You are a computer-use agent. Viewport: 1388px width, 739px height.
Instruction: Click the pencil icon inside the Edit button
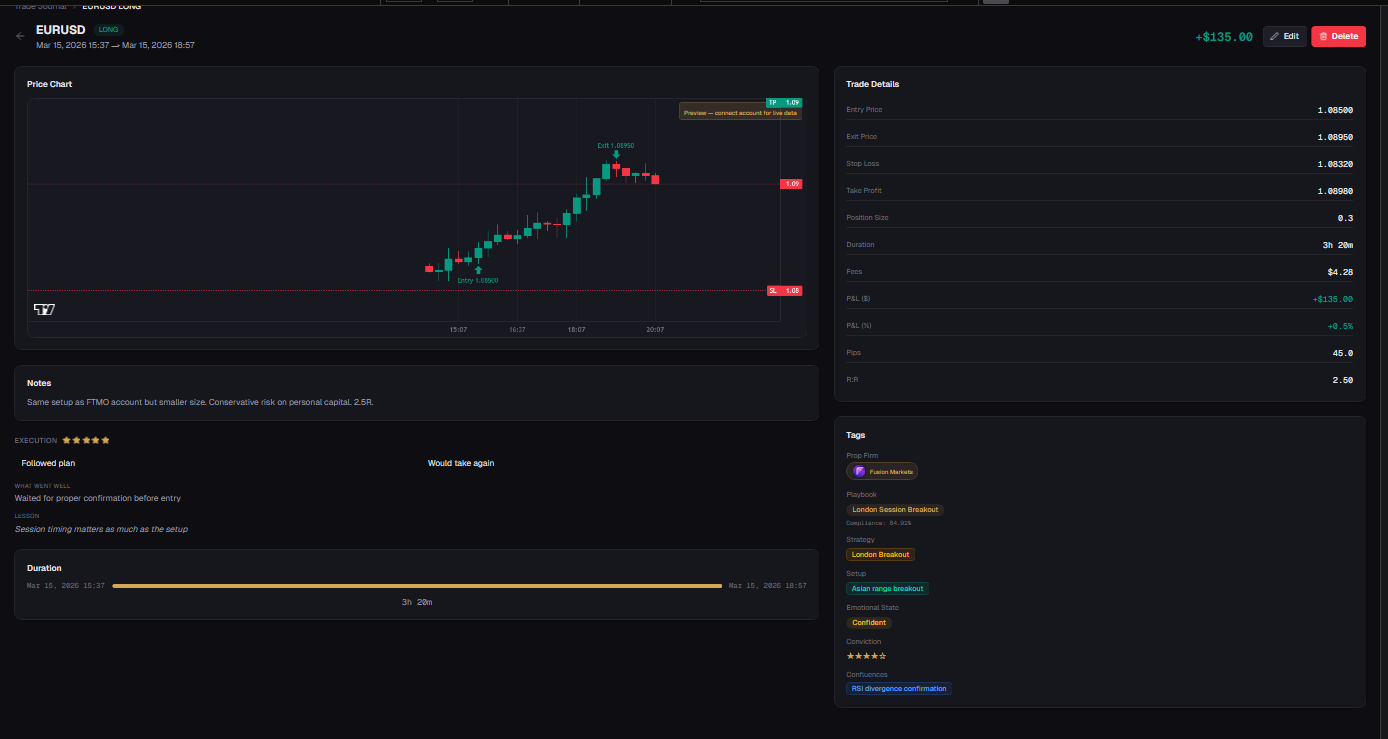[x=1274, y=36]
